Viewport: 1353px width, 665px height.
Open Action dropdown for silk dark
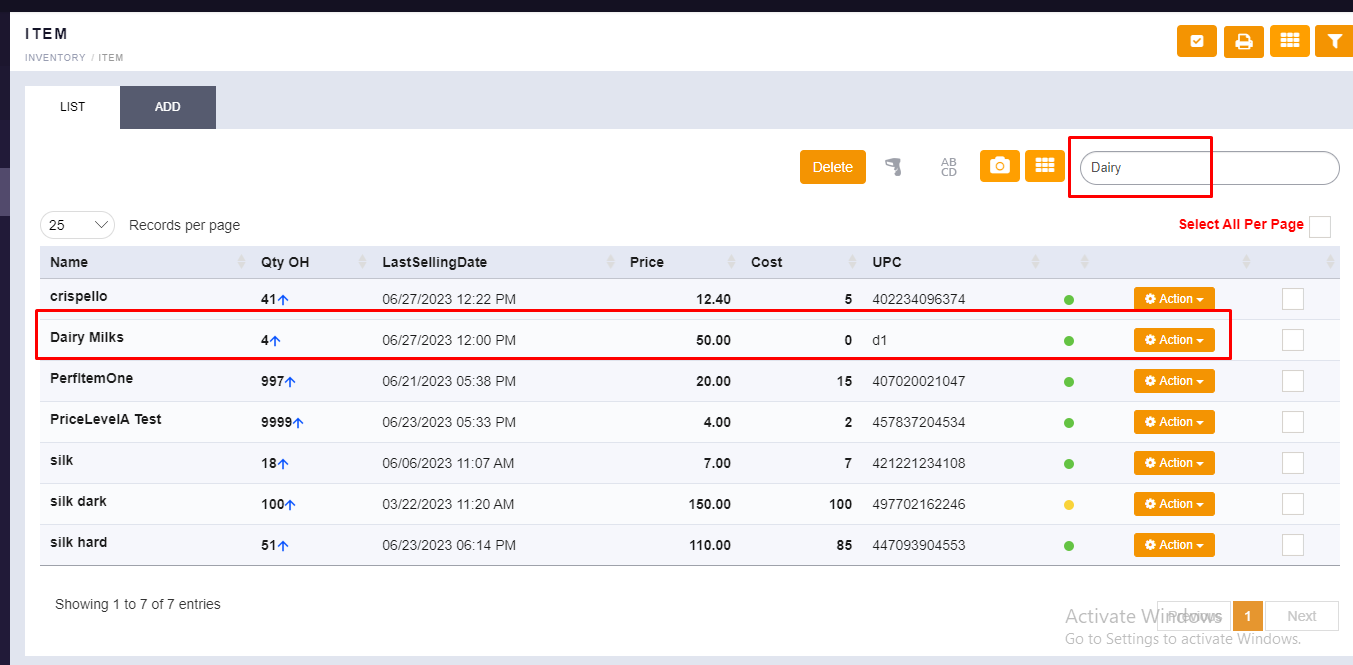click(1174, 504)
